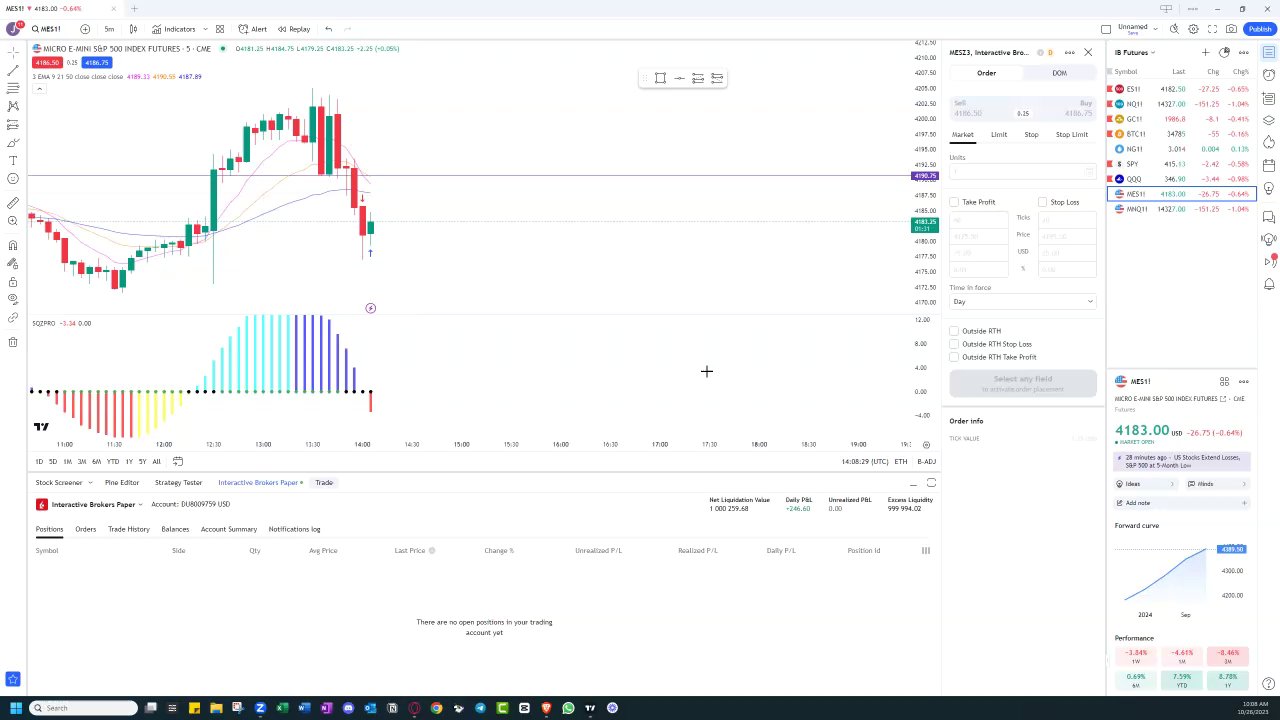Enable the Take Profit checkbox
The image size is (1280, 720).
954,202
